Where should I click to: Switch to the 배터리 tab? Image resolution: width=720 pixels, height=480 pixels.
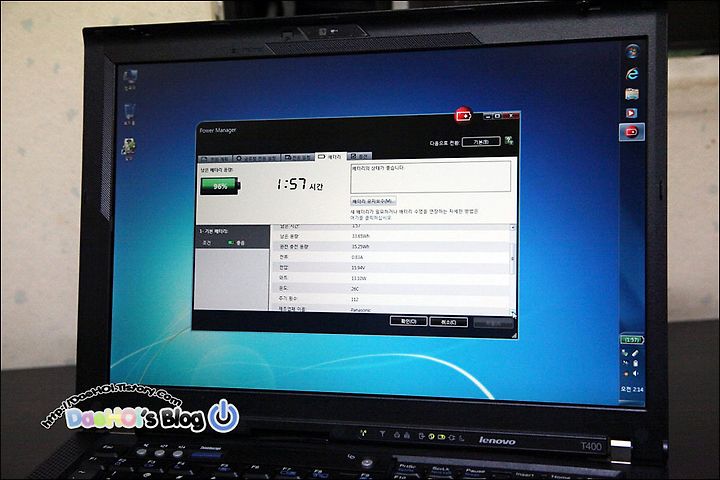click(331, 157)
